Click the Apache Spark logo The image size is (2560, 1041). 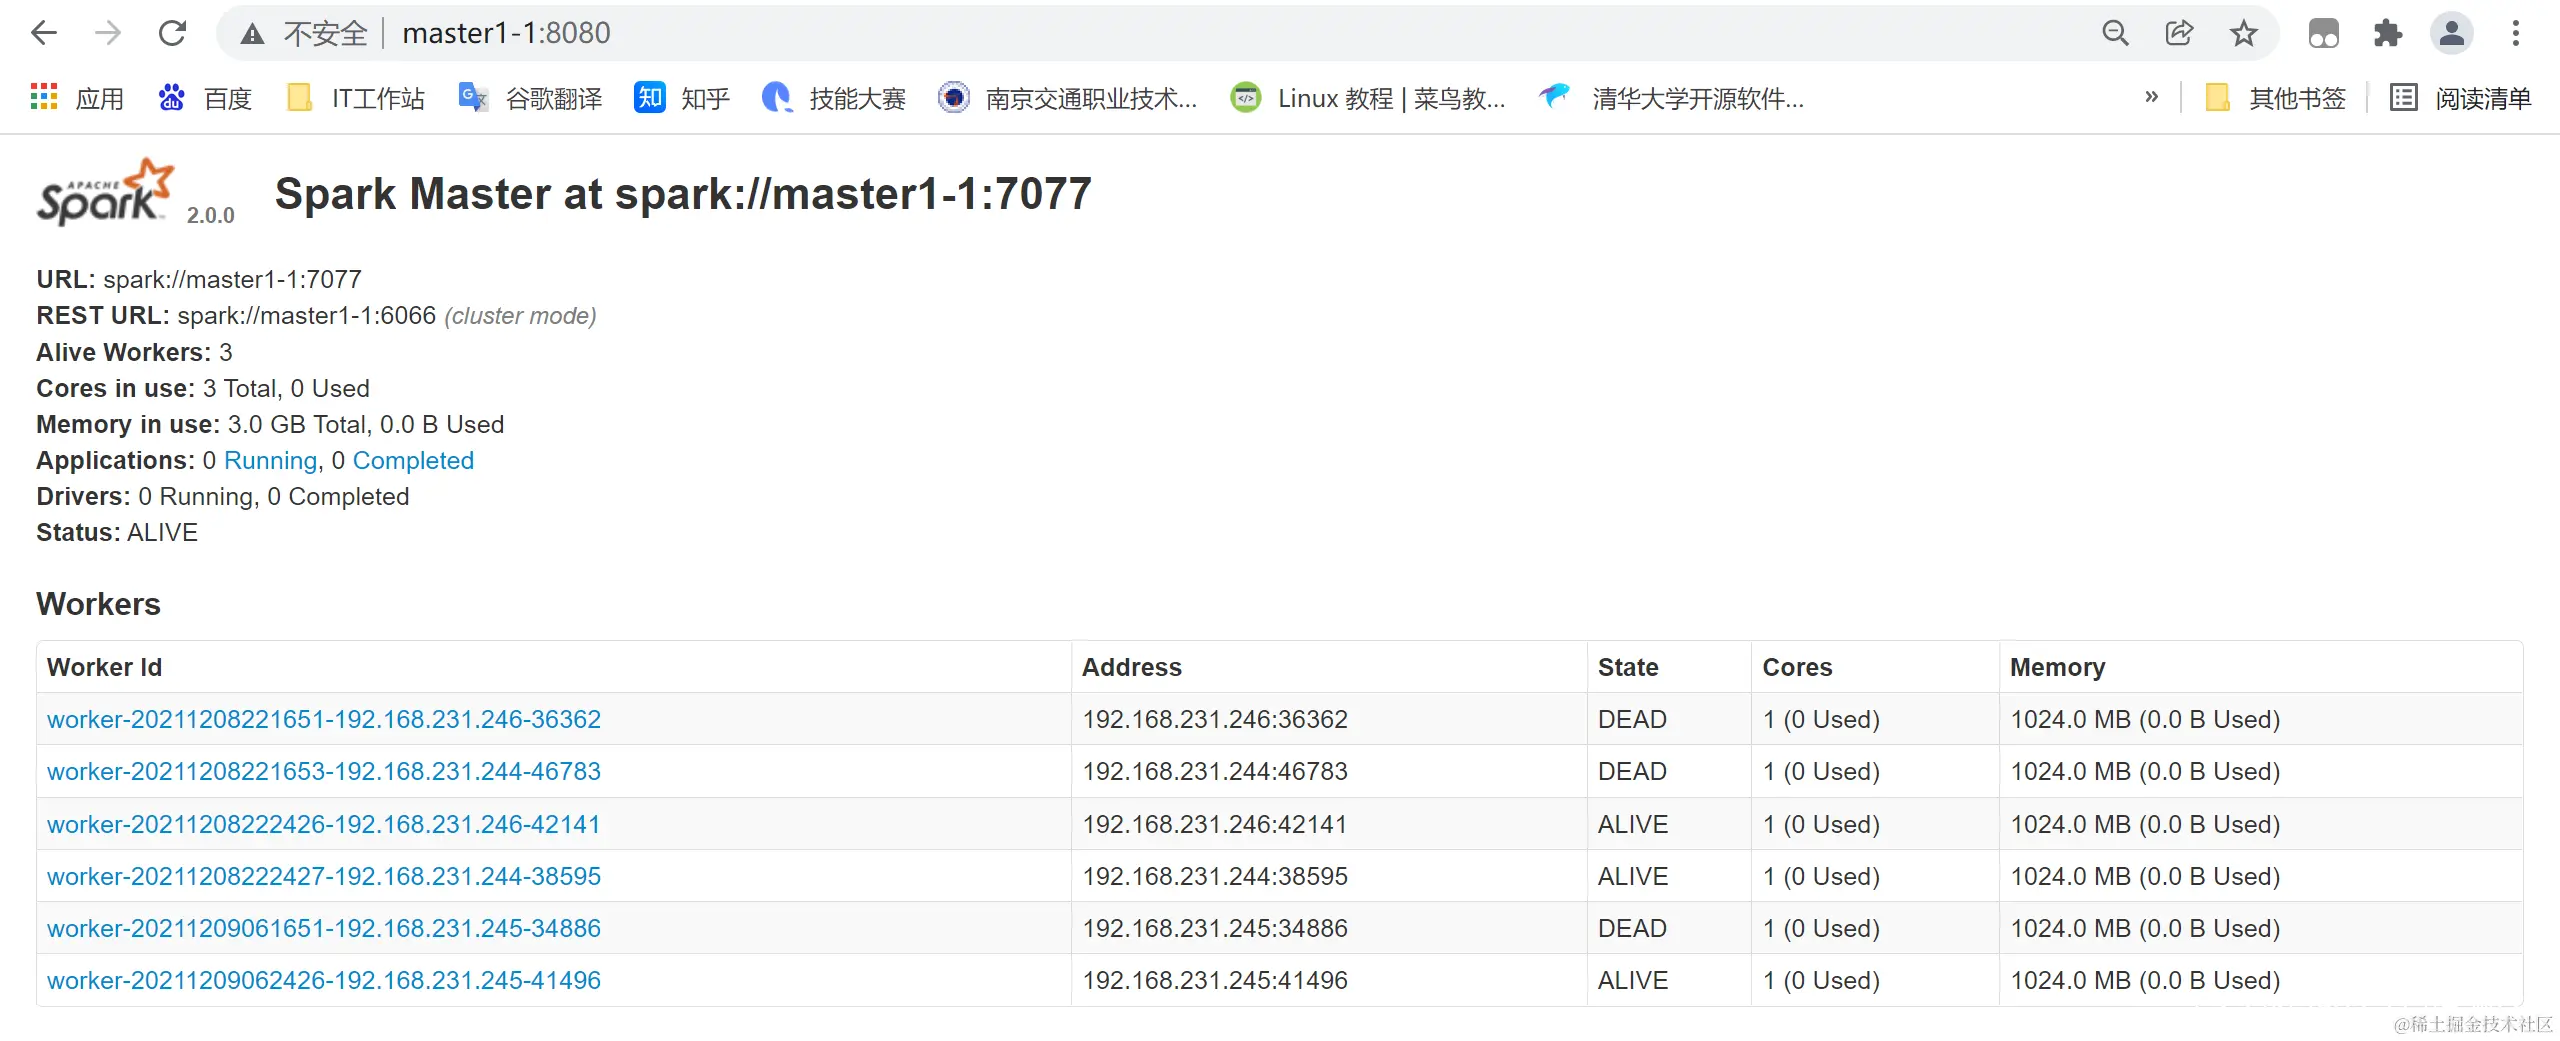tap(106, 192)
